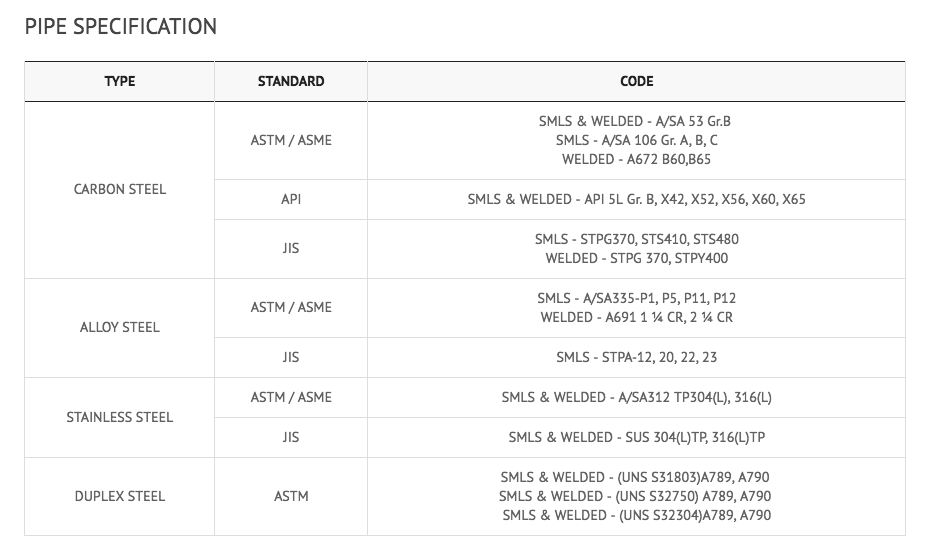Select the TYPE column header
The width and height of the screenshot is (938, 553).
pos(120,81)
